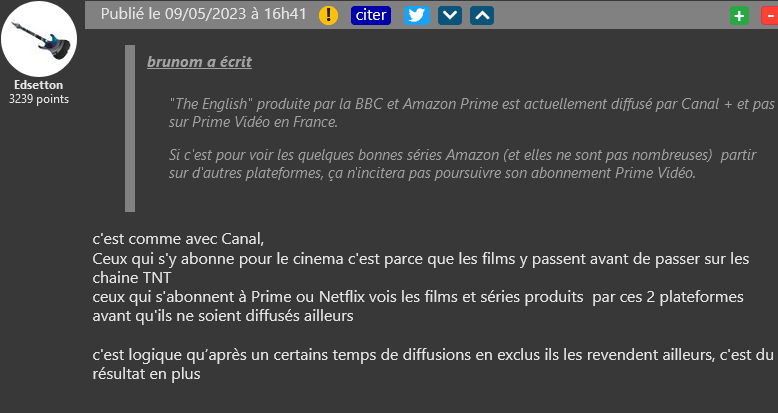Open Edsetton's guitar avatar
Viewport: 778px width, 413px height.
click(39, 39)
